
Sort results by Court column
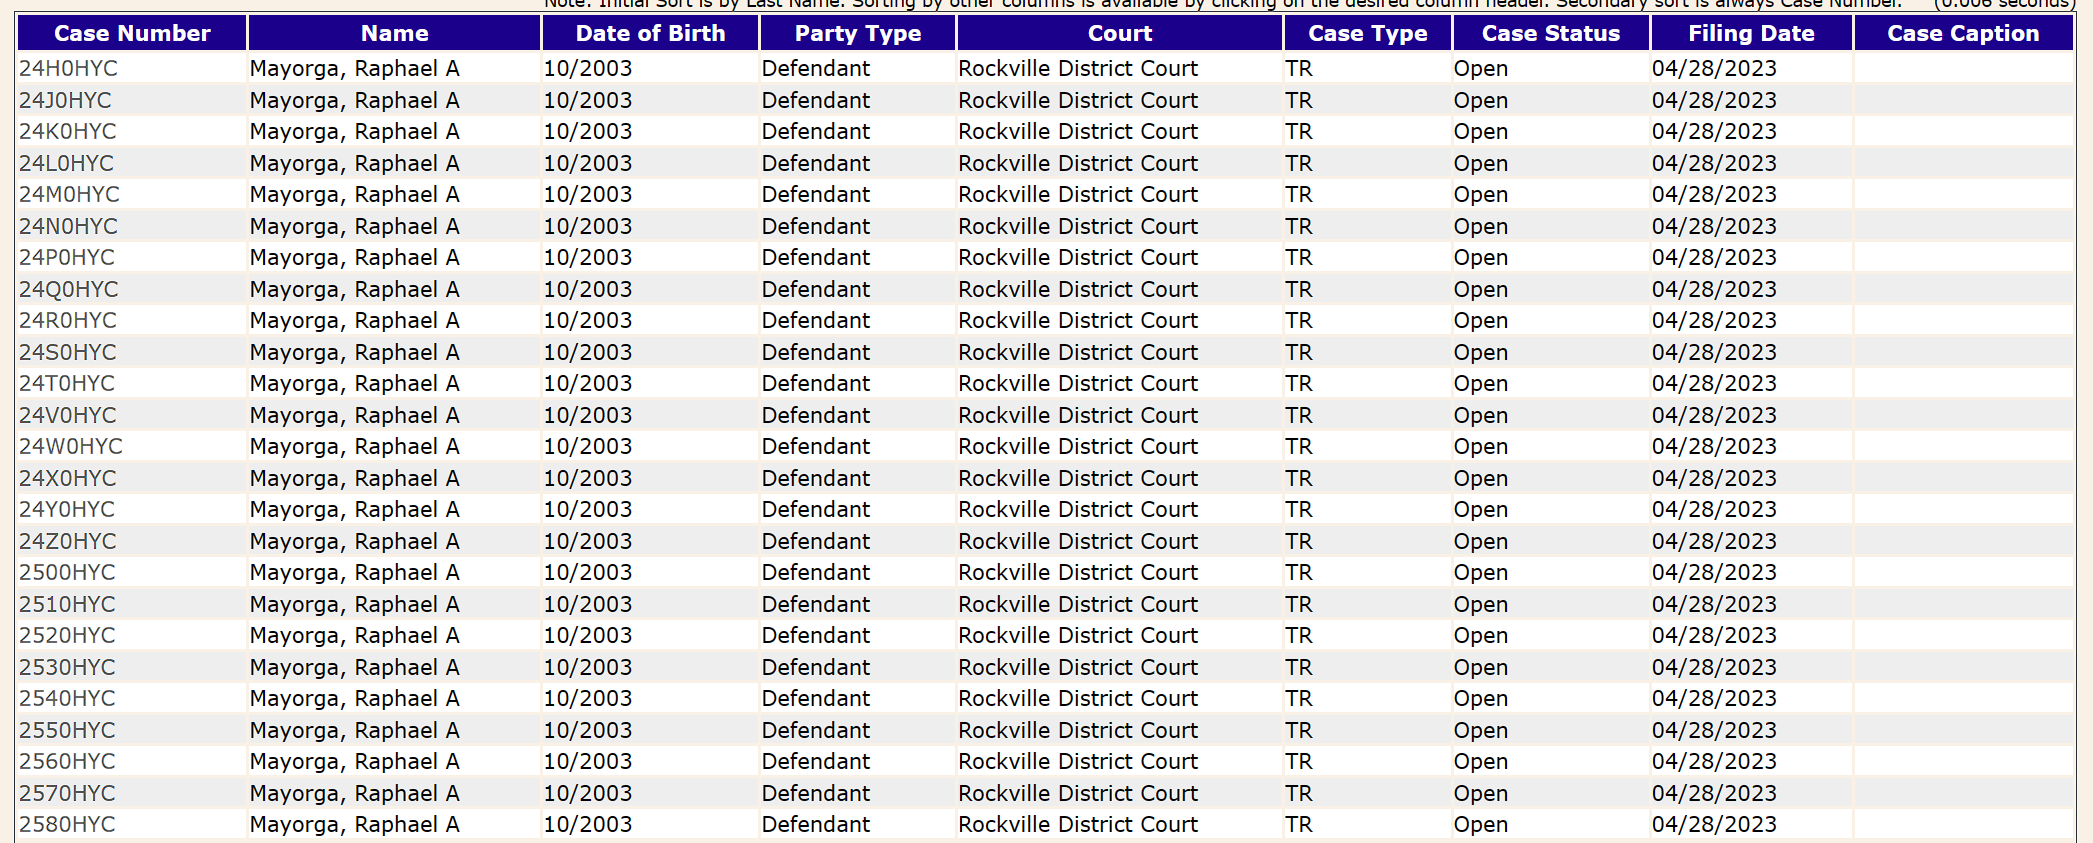click(1119, 33)
